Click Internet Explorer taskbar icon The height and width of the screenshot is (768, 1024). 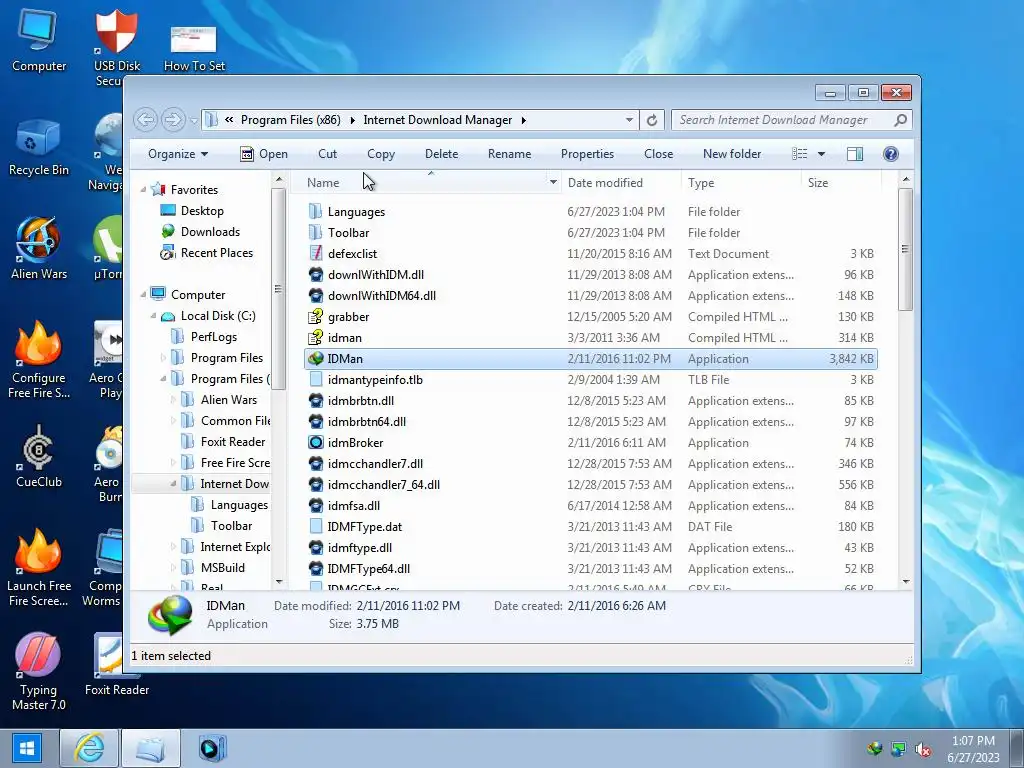point(89,748)
